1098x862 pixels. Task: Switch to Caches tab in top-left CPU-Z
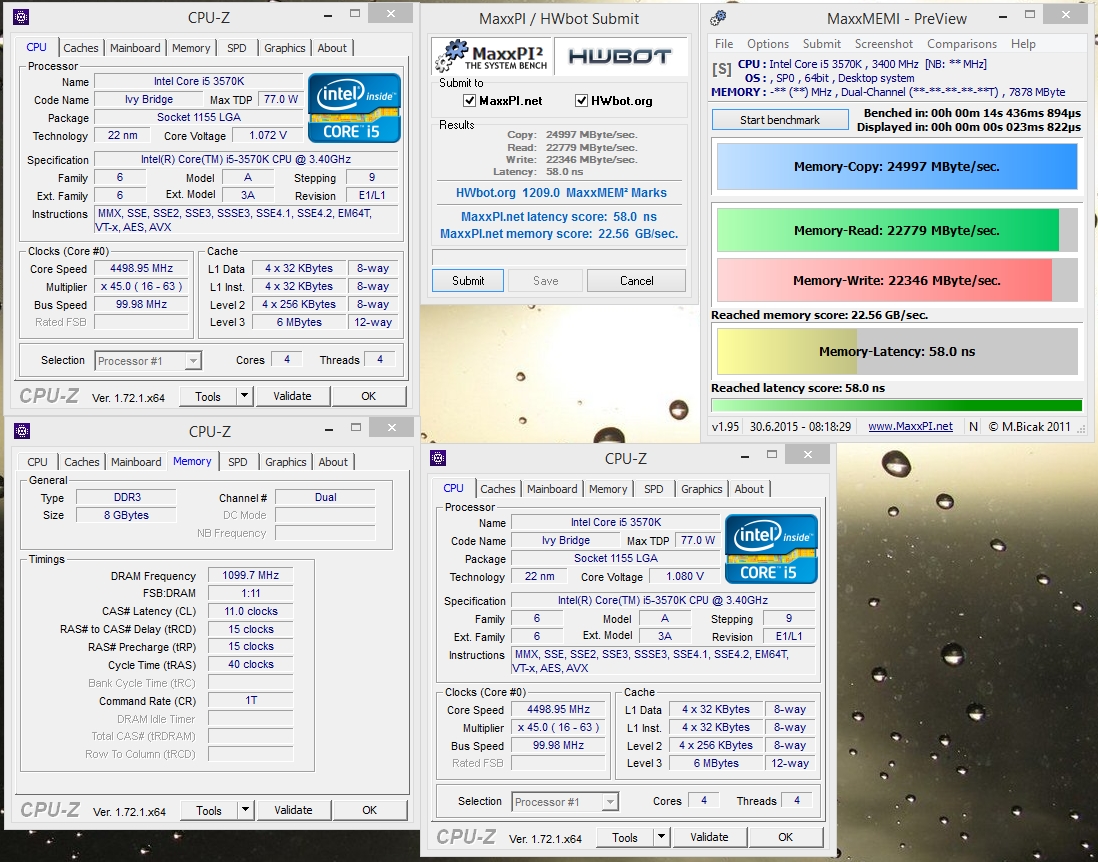81,48
